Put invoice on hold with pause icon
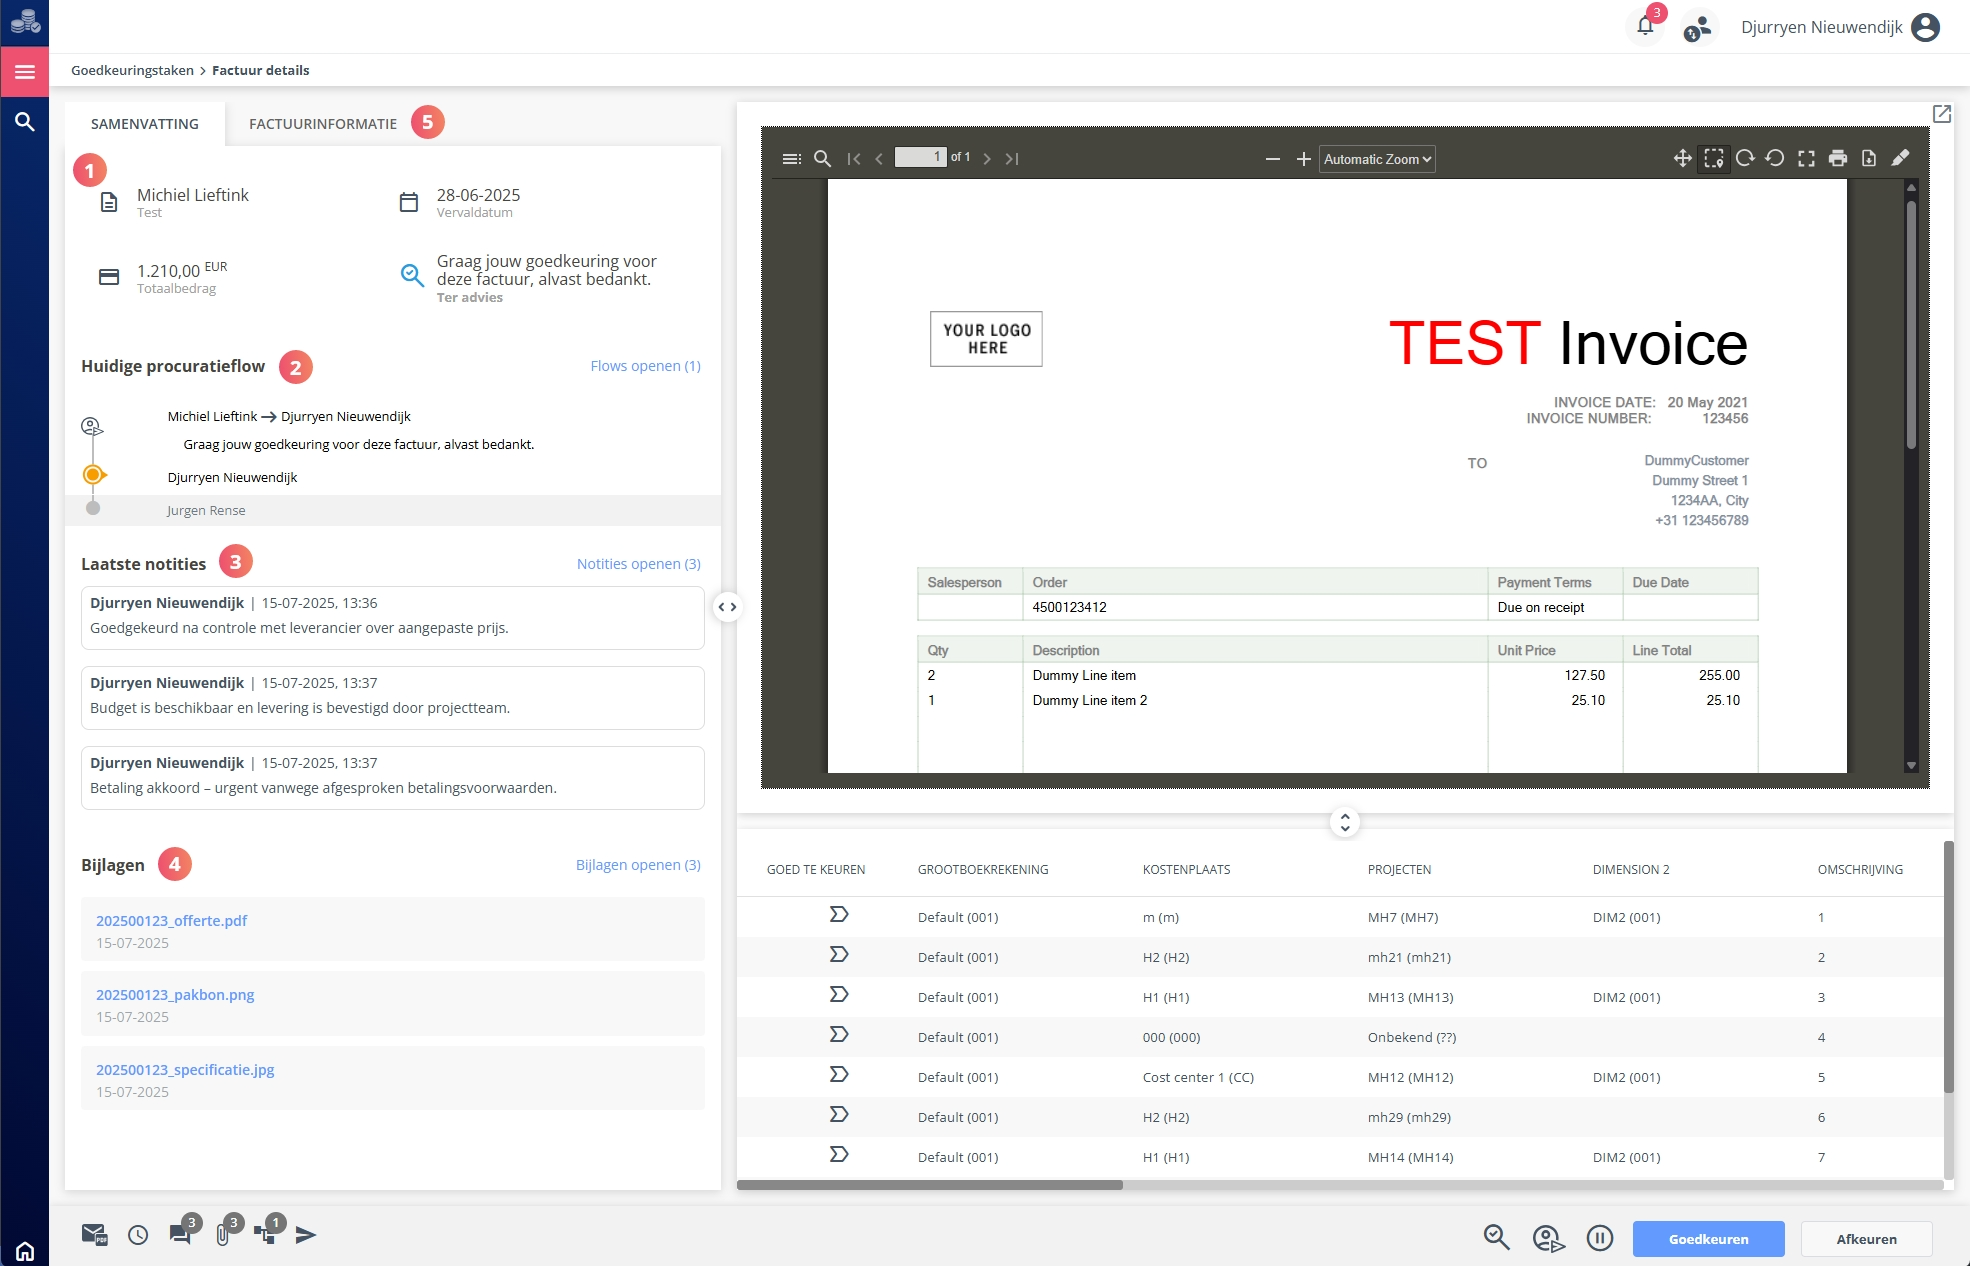The image size is (1970, 1266). point(1600,1239)
